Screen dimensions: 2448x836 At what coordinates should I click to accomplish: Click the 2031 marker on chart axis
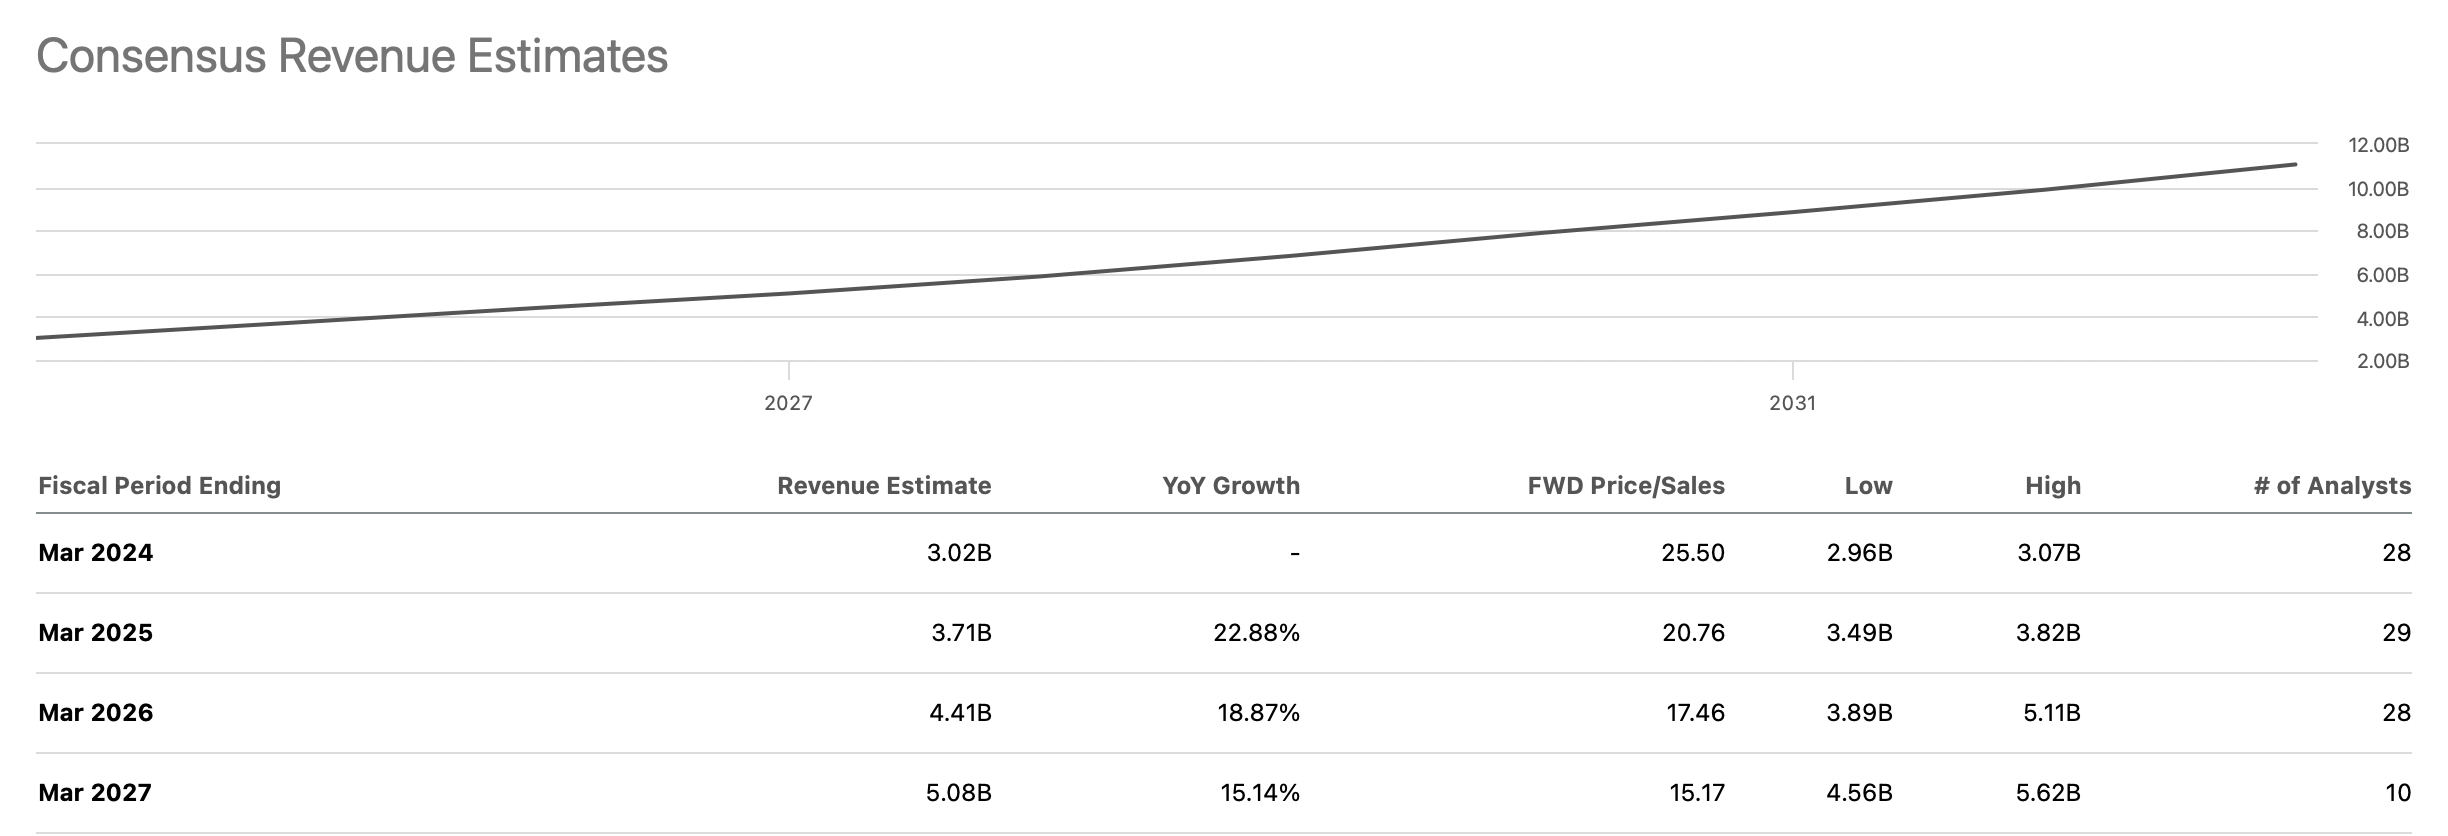(x=1792, y=403)
